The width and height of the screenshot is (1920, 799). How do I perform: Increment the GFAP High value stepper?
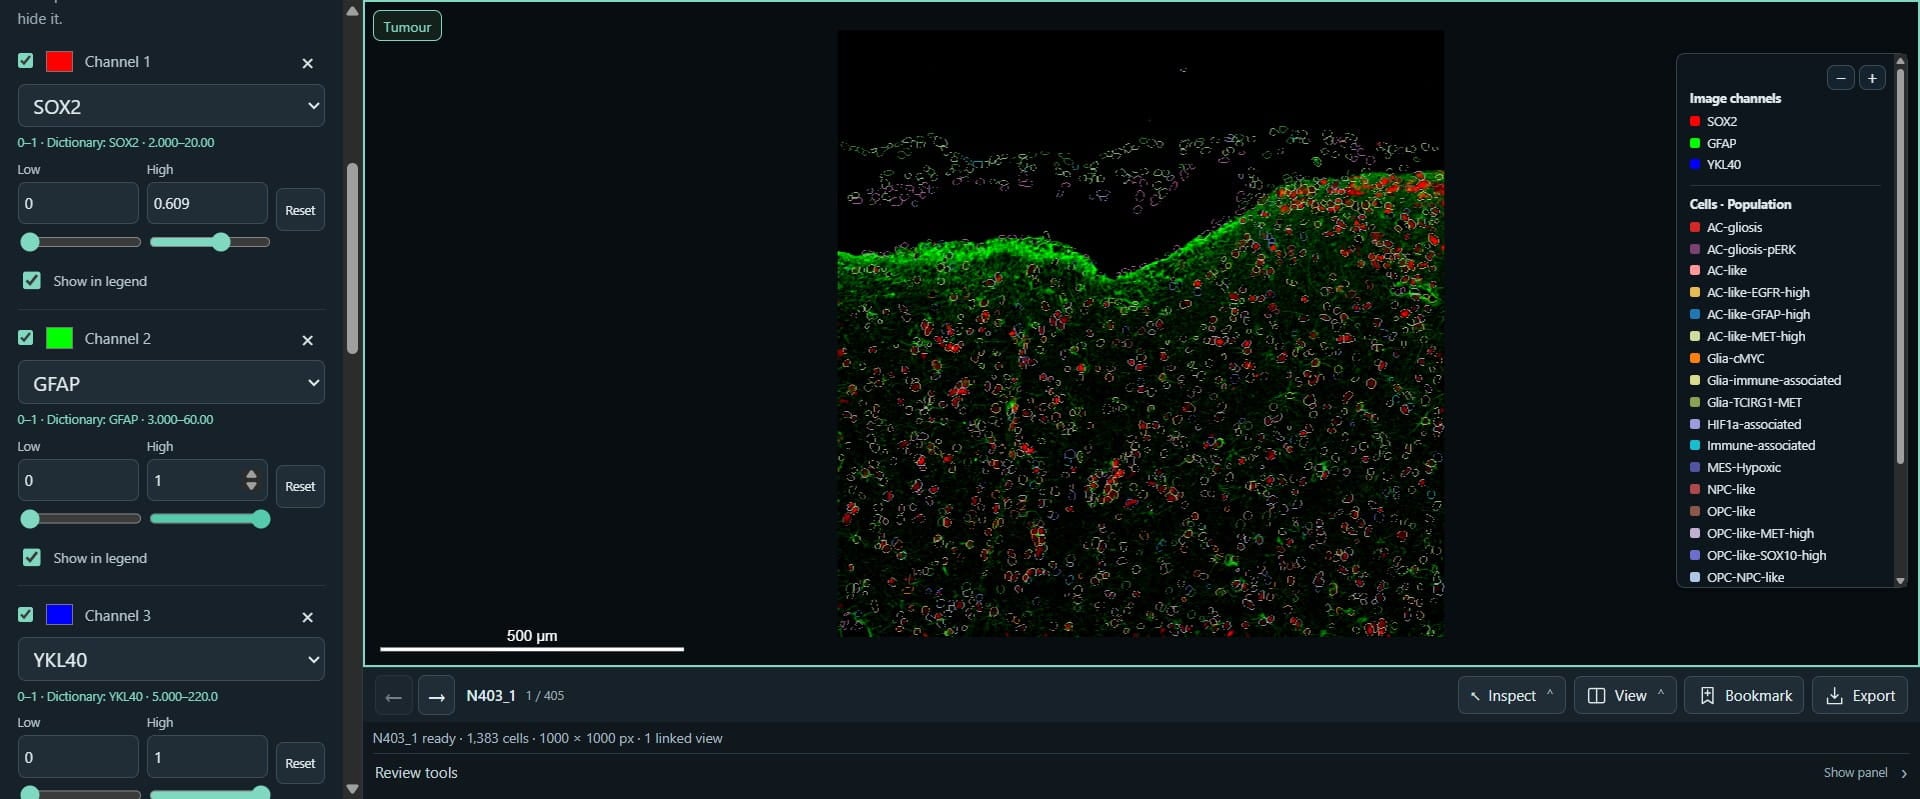251,474
